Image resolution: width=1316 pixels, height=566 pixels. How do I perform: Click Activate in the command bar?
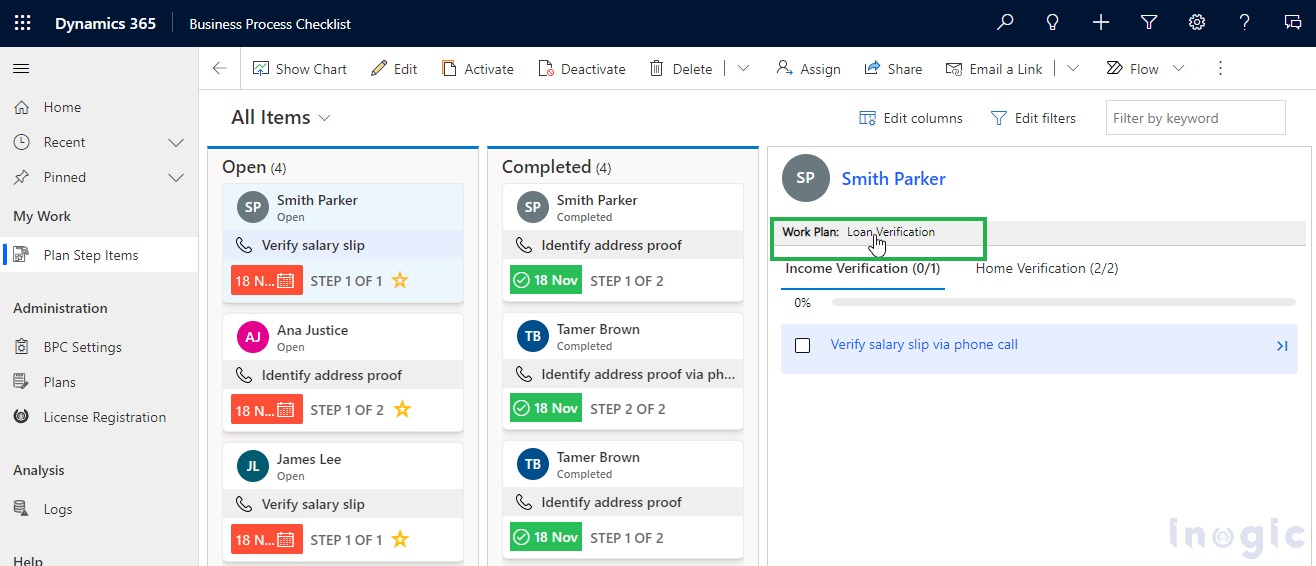tap(477, 69)
